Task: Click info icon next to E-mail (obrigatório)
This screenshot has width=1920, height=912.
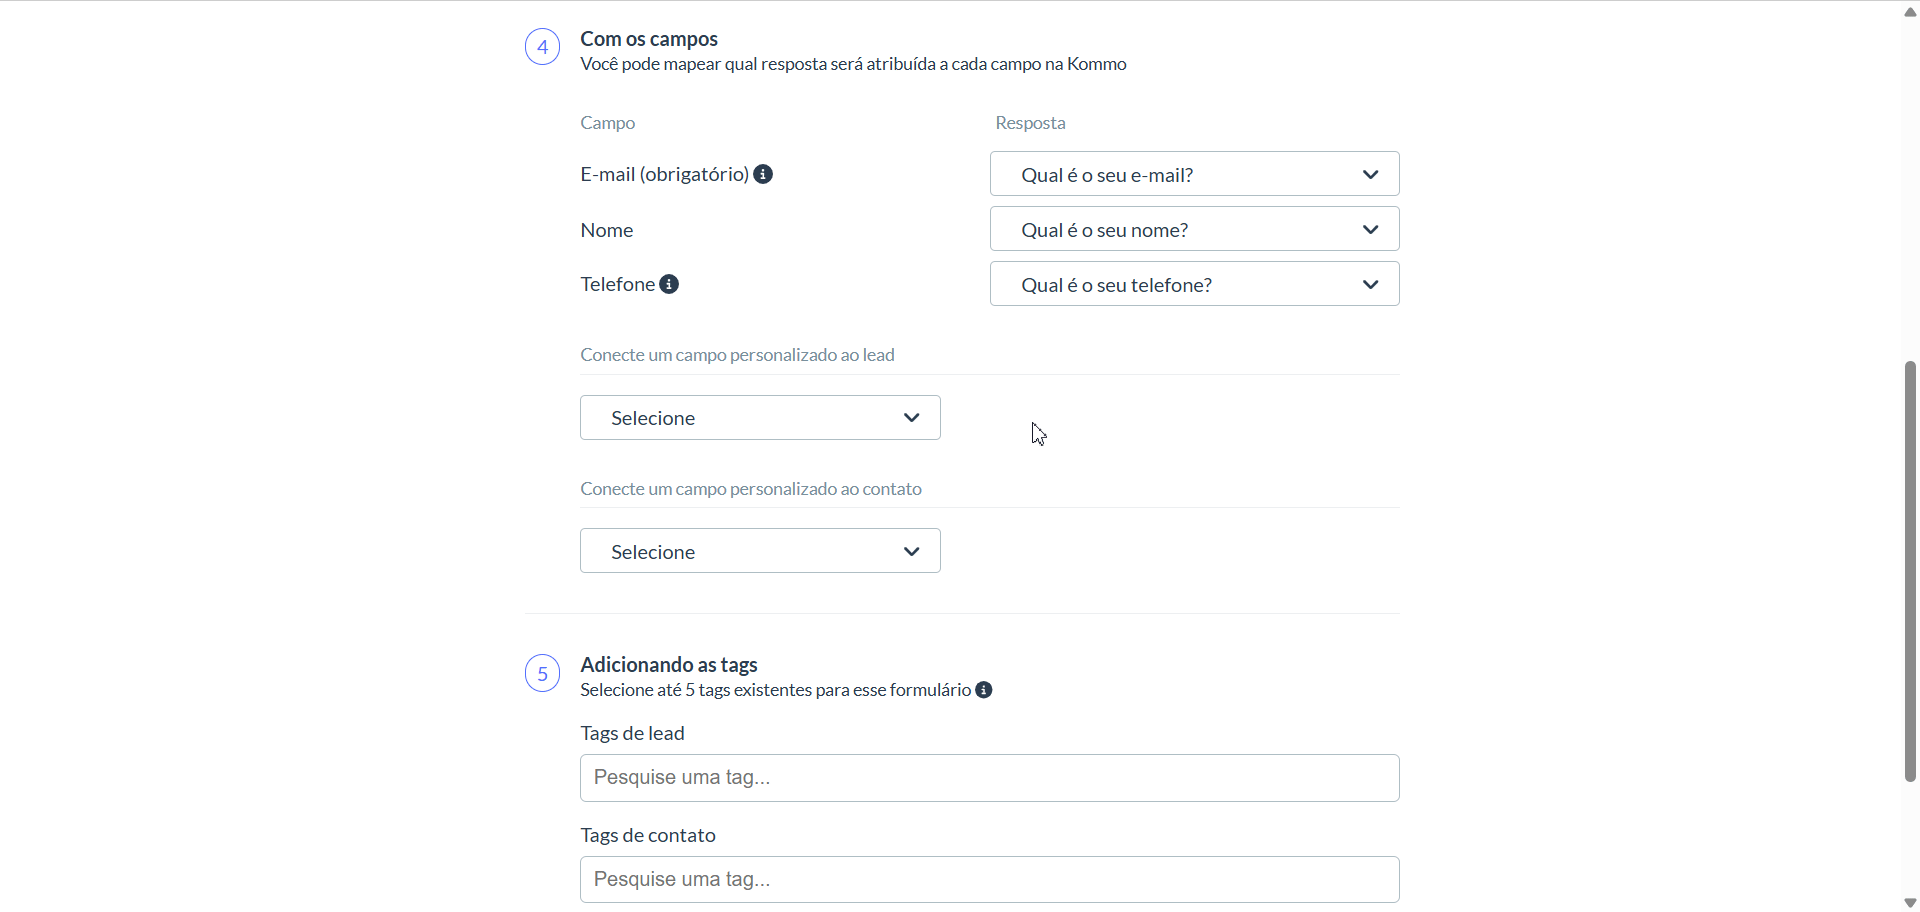Action: pos(763,174)
